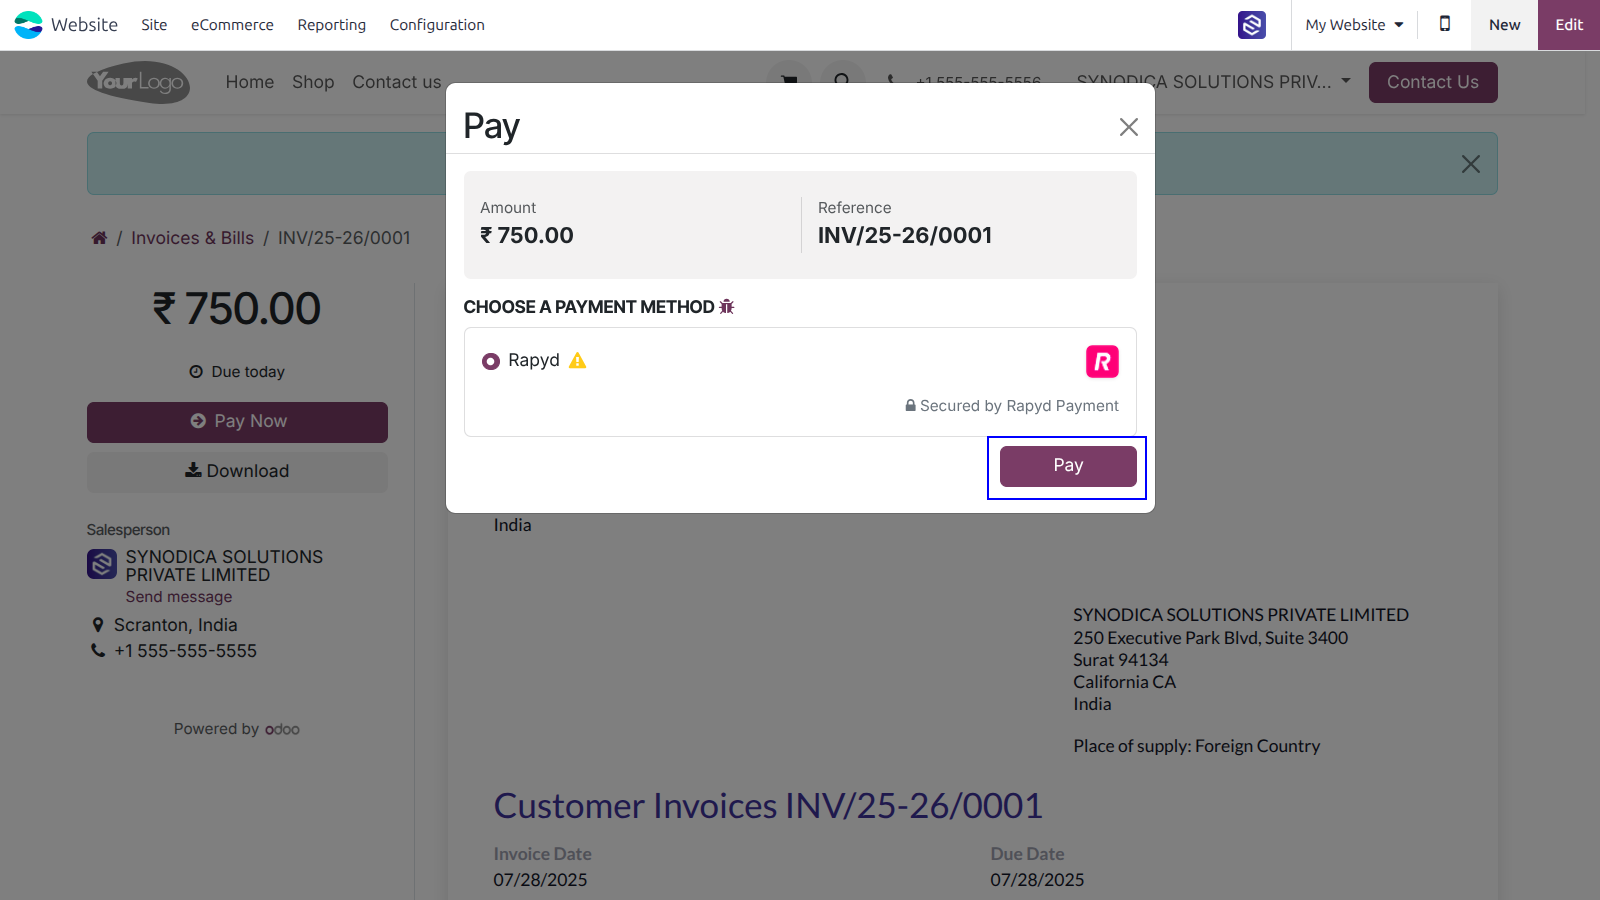The height and width of the screenshot is (900, 1600).
Task: Click the odoo Powered by link
Action: click(282, 729)
